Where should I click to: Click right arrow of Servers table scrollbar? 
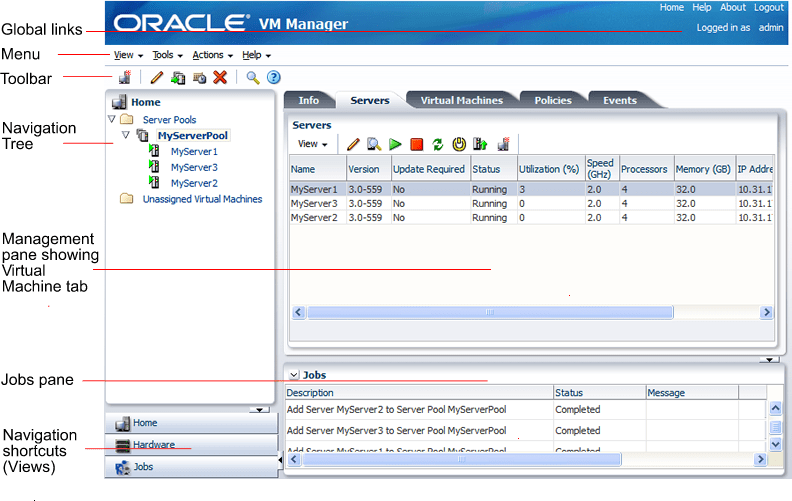point(766,312)
